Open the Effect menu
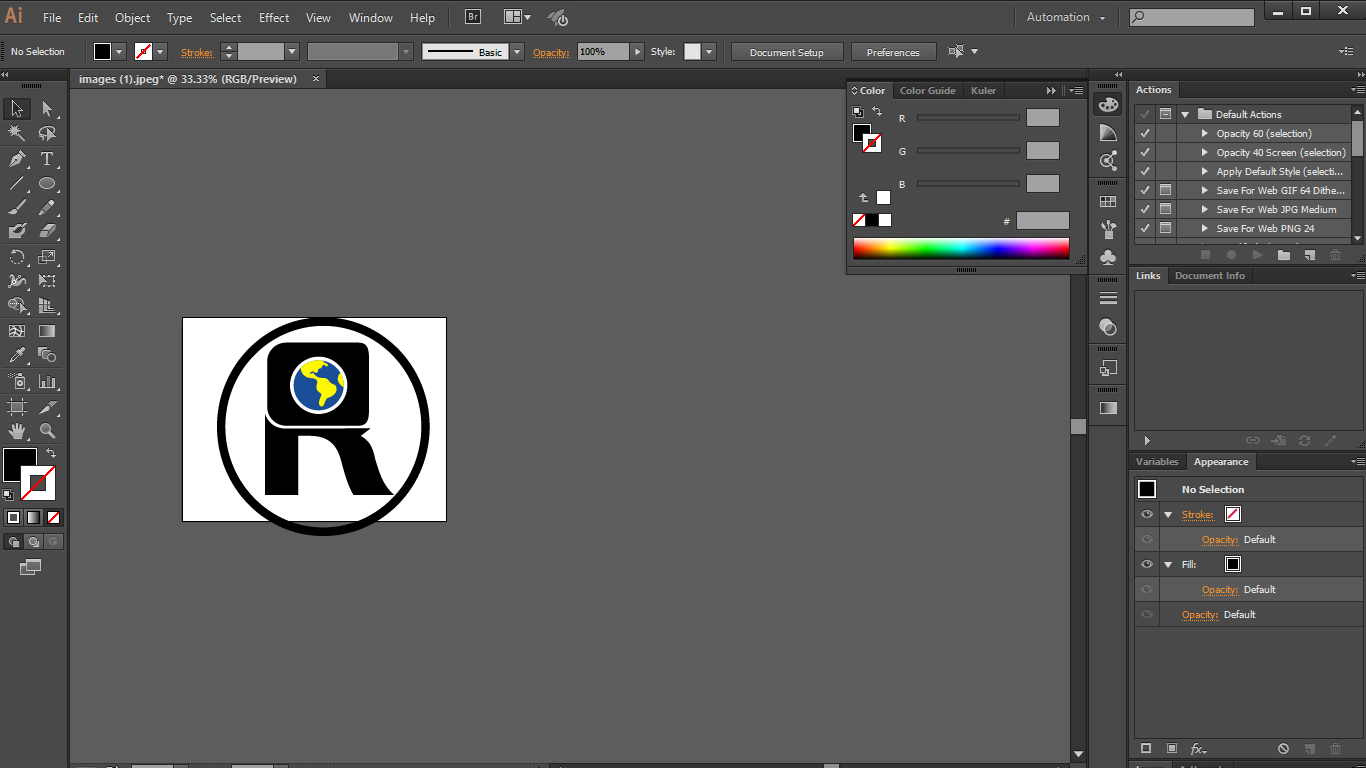Viewport: 1366px width, 768px height. click(274, 18)
